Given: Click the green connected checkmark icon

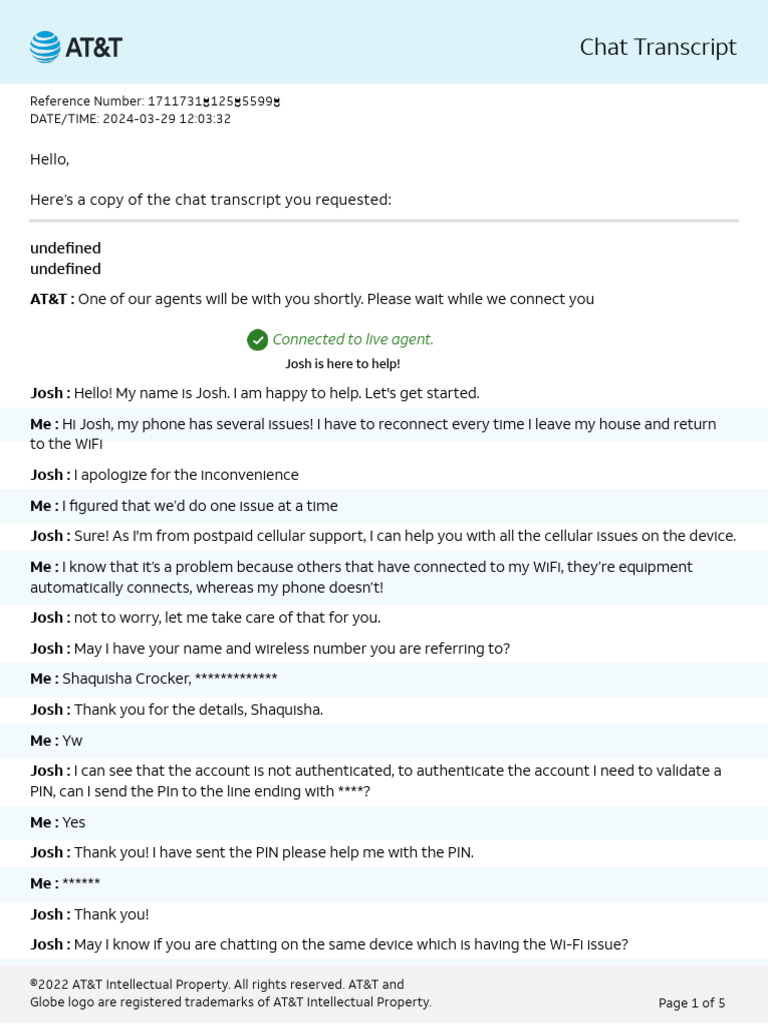Looking at the screenshot, I should click(x=257, y=340).
